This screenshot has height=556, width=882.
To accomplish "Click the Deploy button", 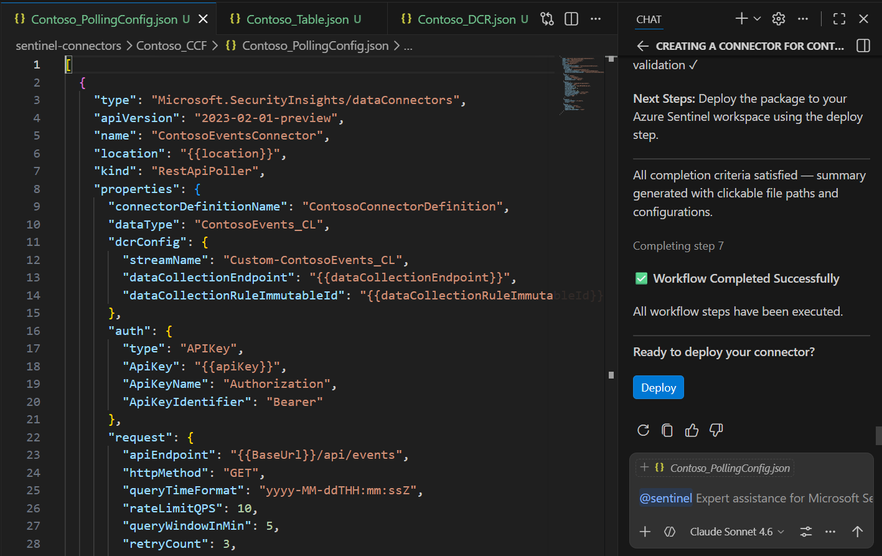I will (658, 388).
